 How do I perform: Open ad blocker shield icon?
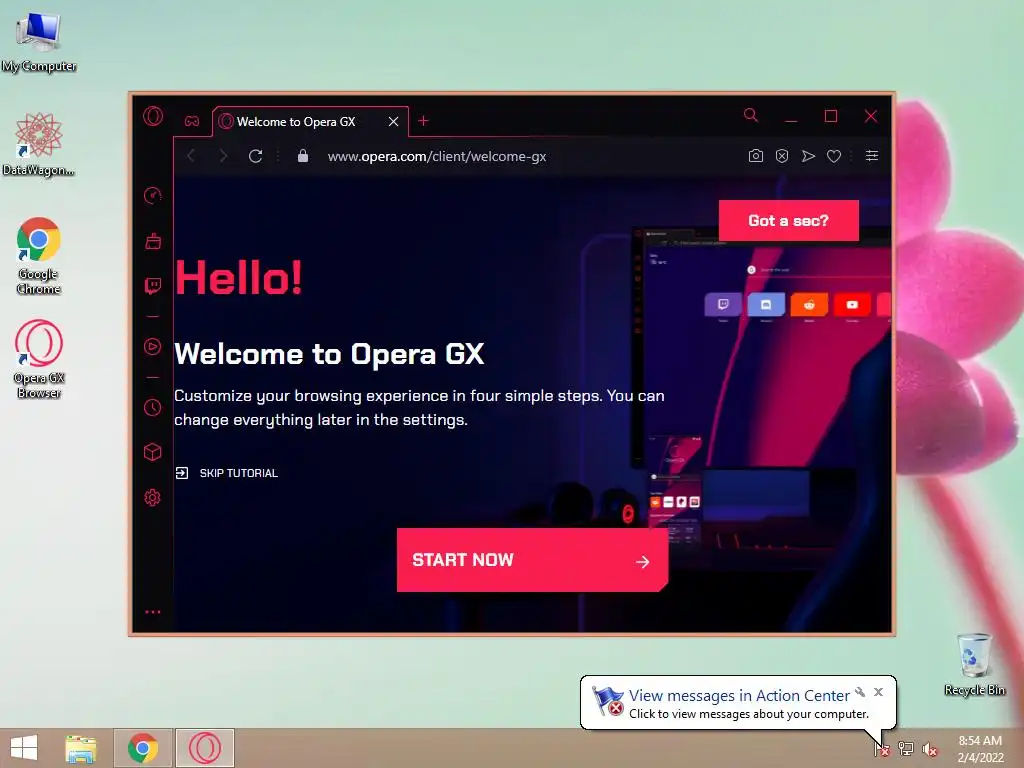pos(782,156)
